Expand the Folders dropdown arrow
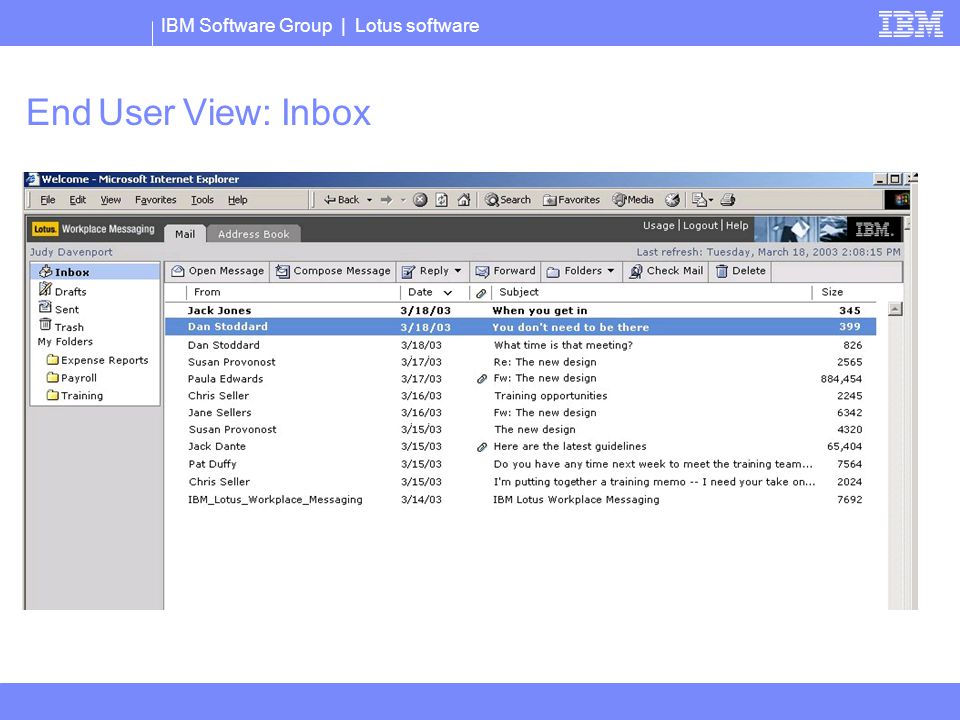Screen dimensions: 960x720 (611, 271)
